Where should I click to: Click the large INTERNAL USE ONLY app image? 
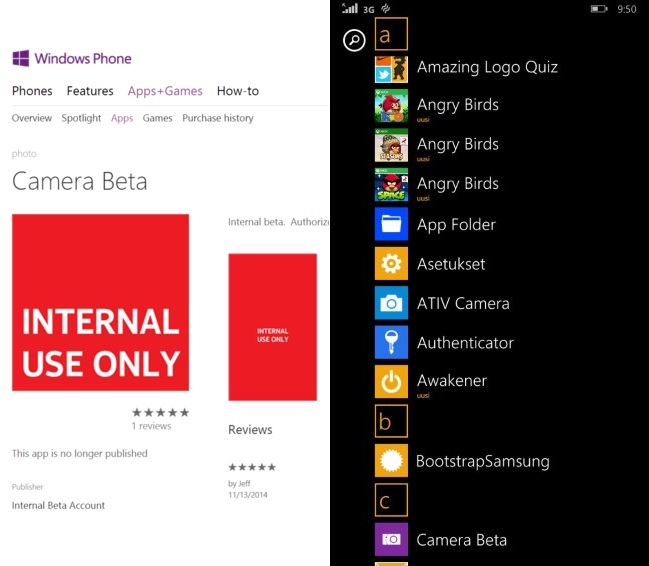point(101,302)
